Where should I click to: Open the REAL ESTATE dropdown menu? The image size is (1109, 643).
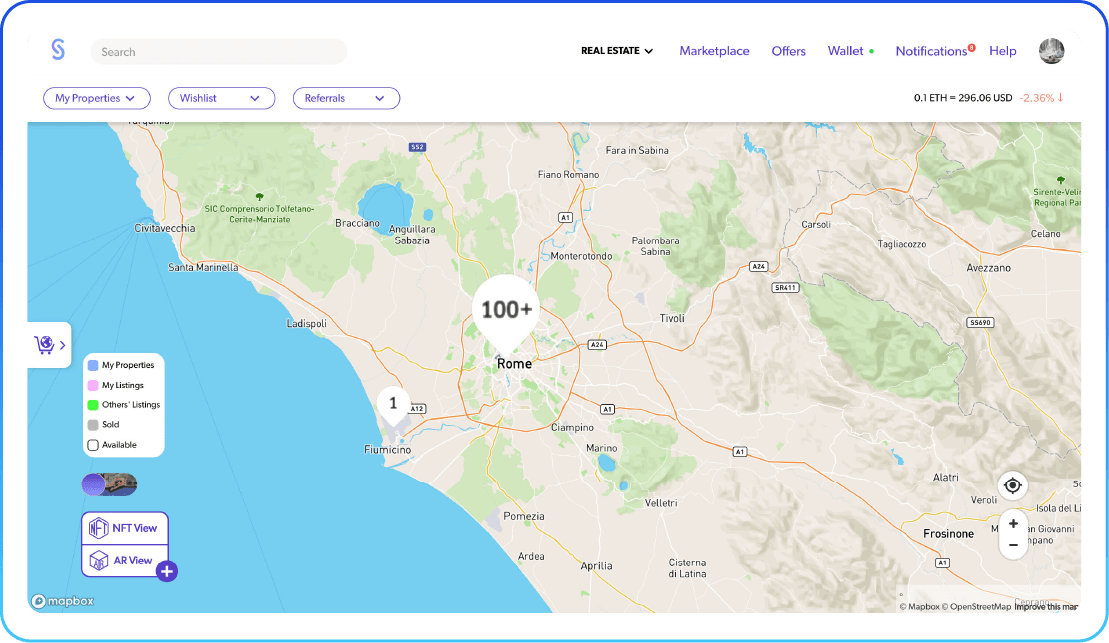point(617,51)
